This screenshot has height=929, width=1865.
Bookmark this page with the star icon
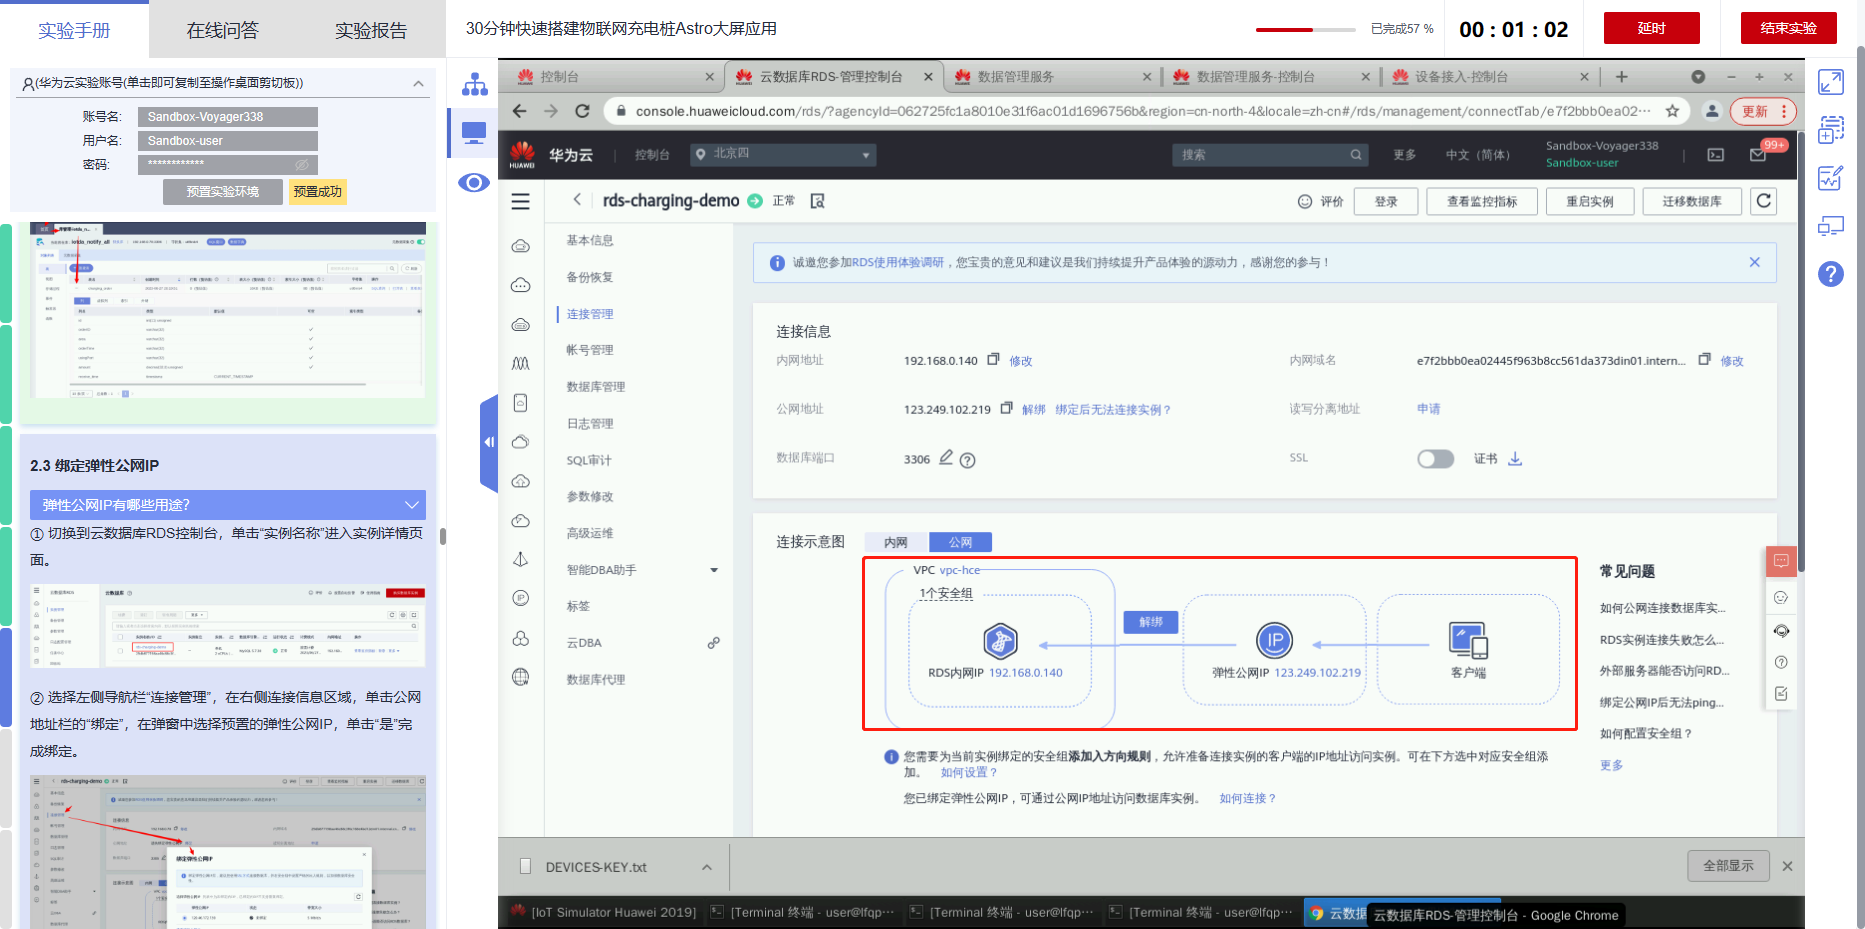click(1672, 111)
